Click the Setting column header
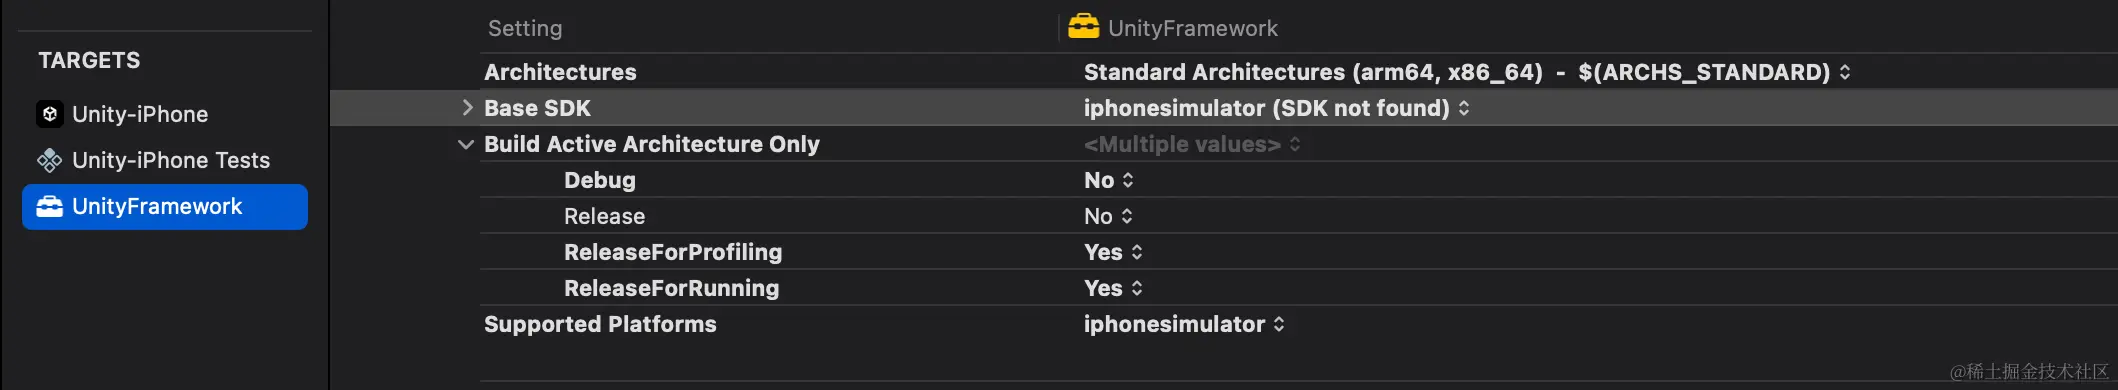2118x390 pixels. coord(525,28)
